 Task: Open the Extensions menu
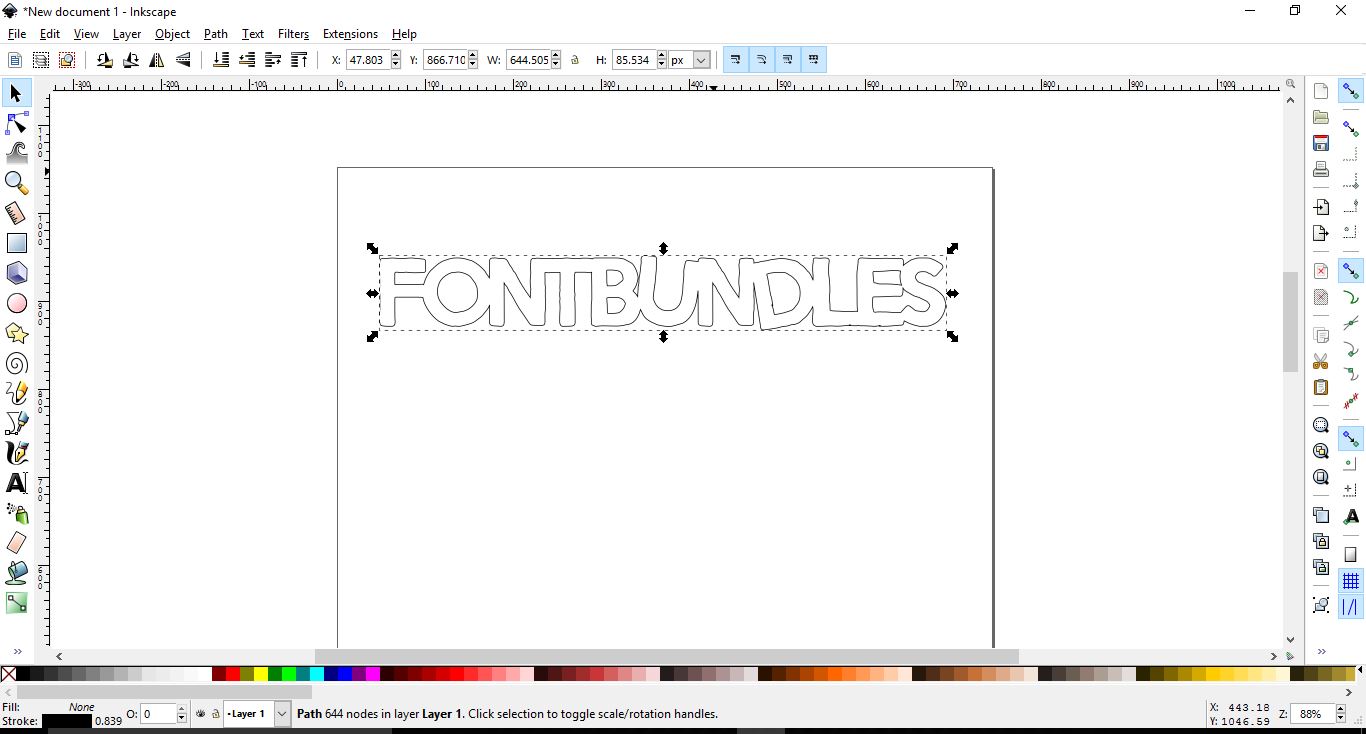coord(350,34)
